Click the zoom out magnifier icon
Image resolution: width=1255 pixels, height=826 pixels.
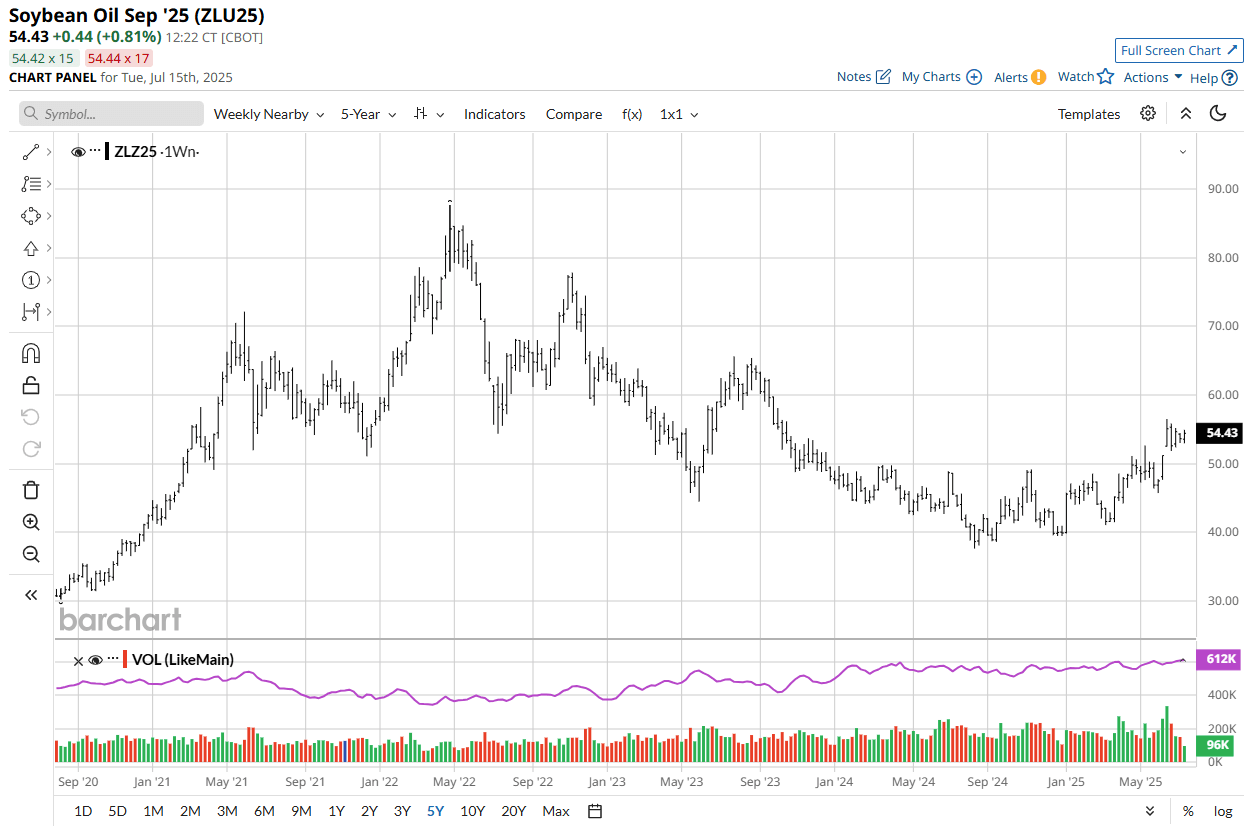pos(30,554)
